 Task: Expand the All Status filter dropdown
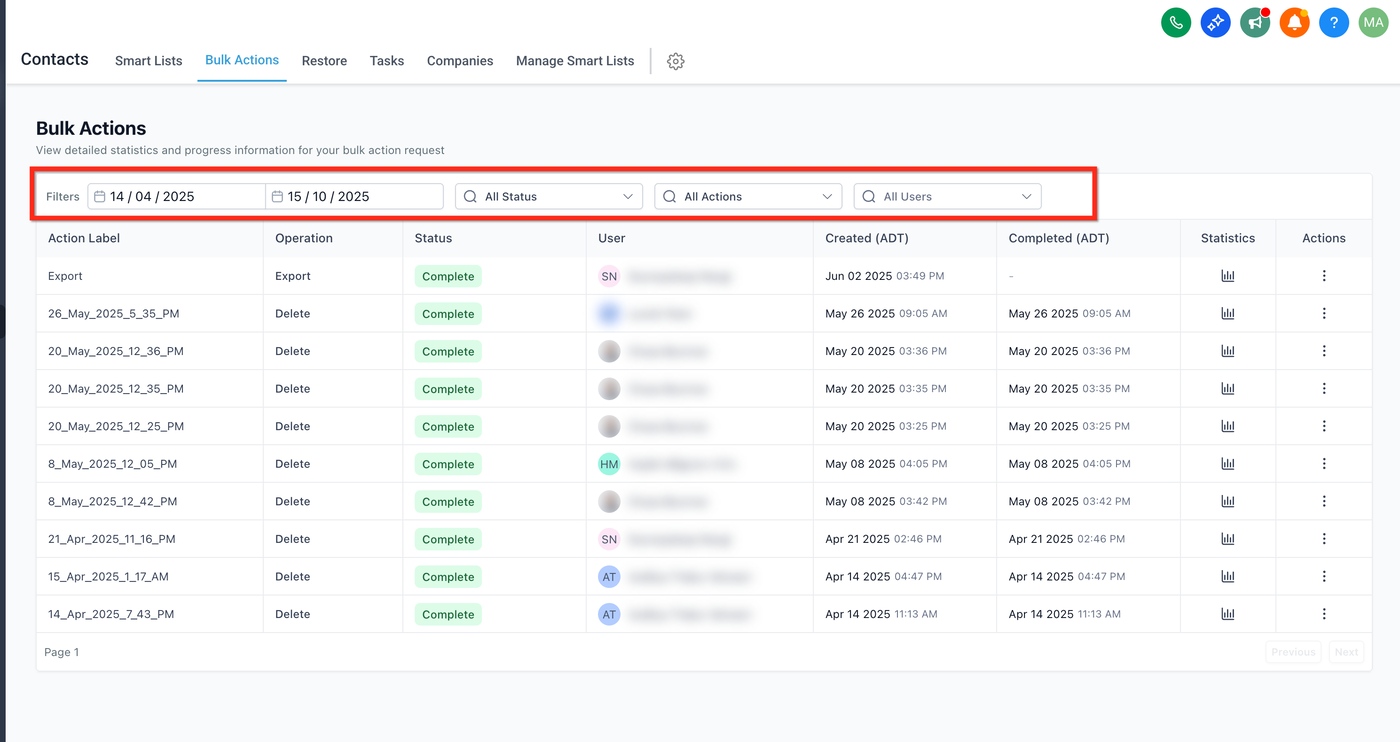(548, 197)
